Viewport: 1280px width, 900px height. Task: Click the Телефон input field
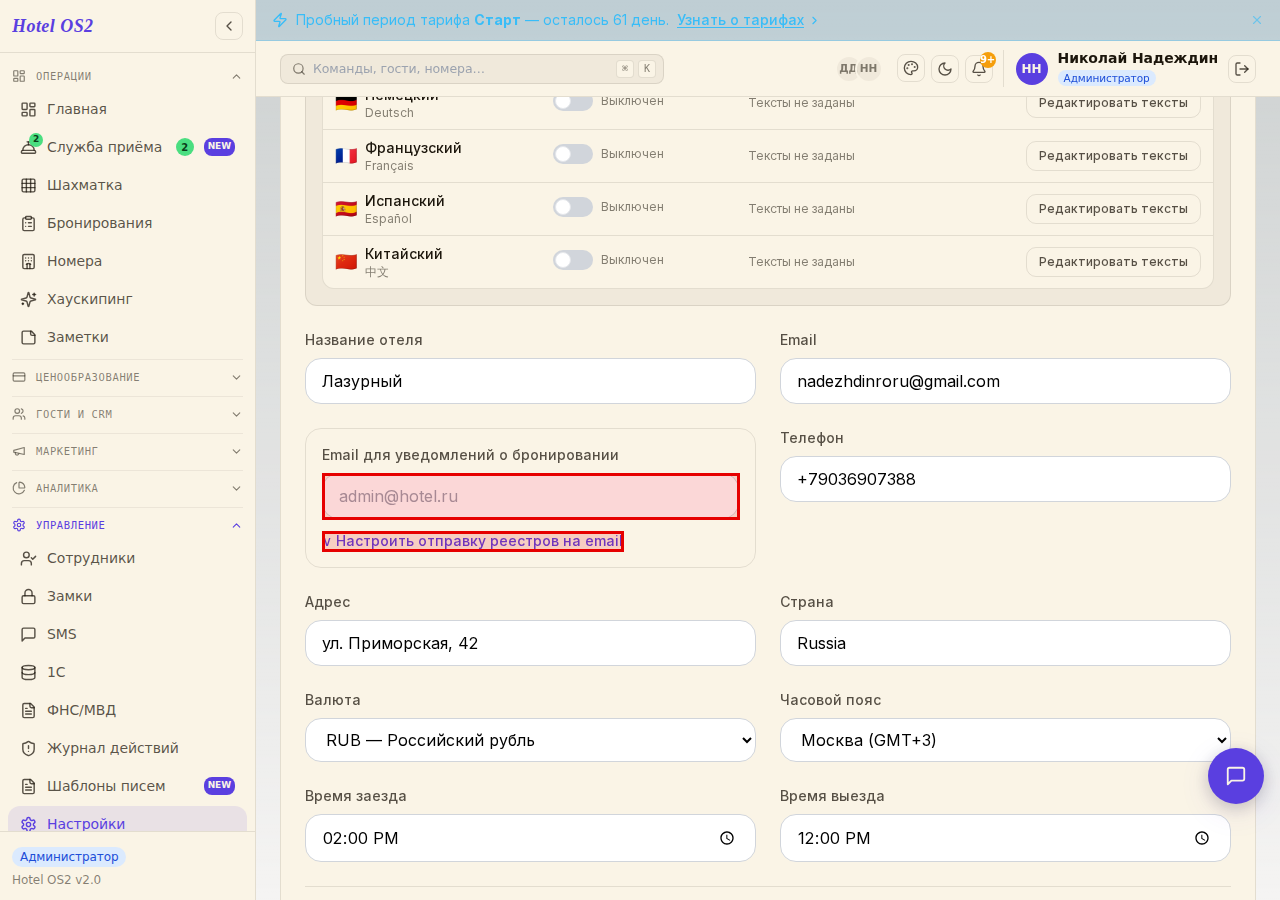tap(1005, 479)
